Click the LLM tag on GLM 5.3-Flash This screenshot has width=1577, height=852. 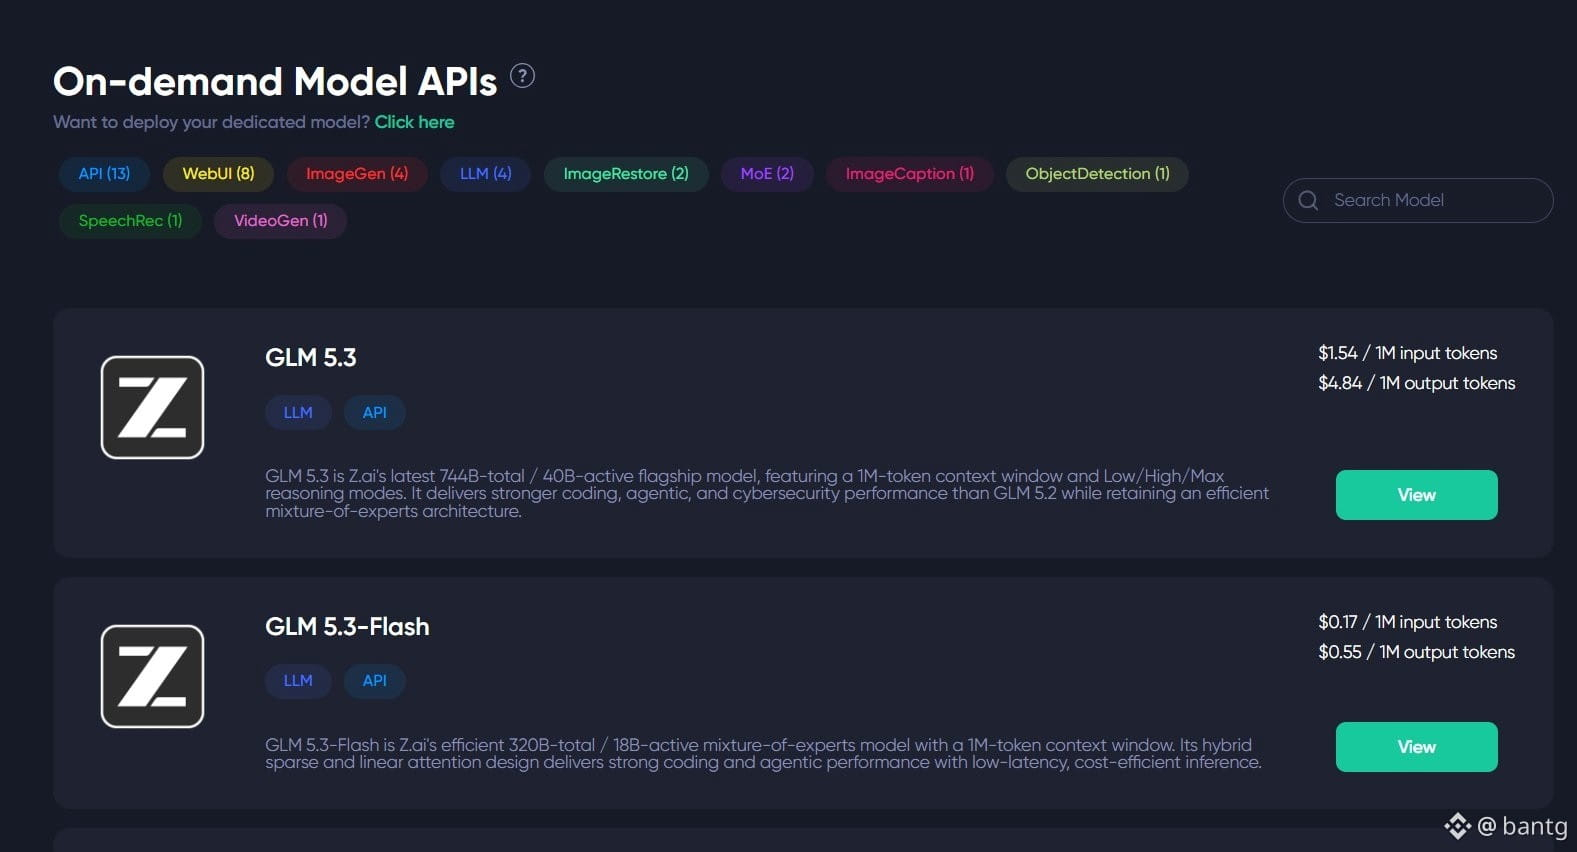[298, 681]
